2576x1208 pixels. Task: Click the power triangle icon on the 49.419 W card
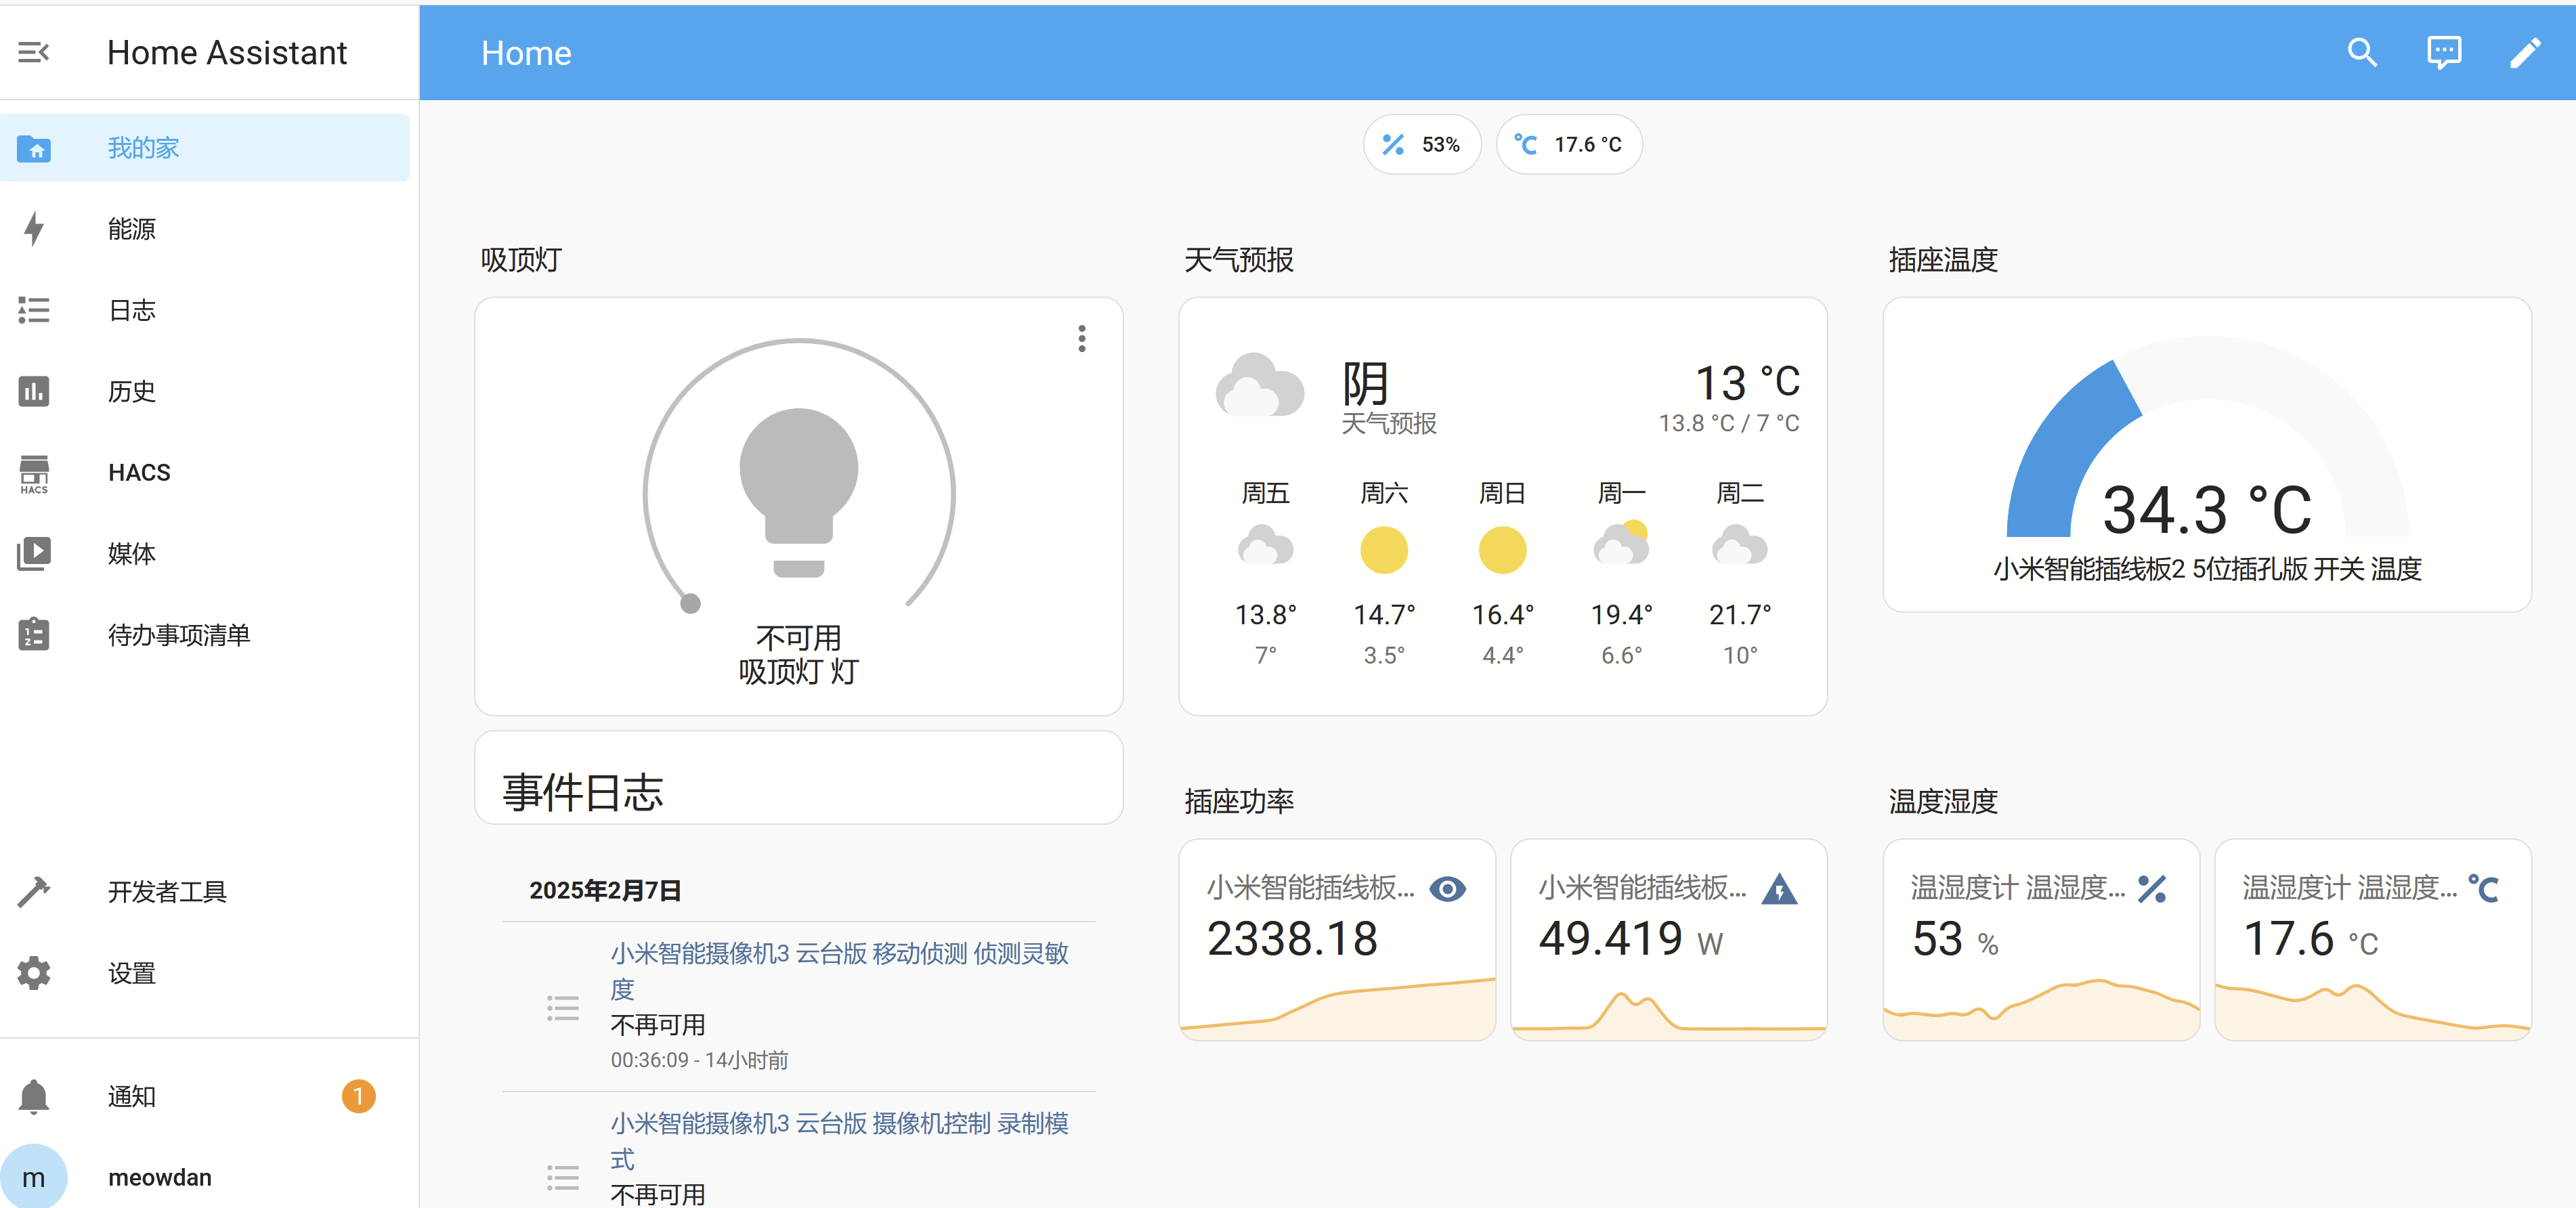[1779, 888]
